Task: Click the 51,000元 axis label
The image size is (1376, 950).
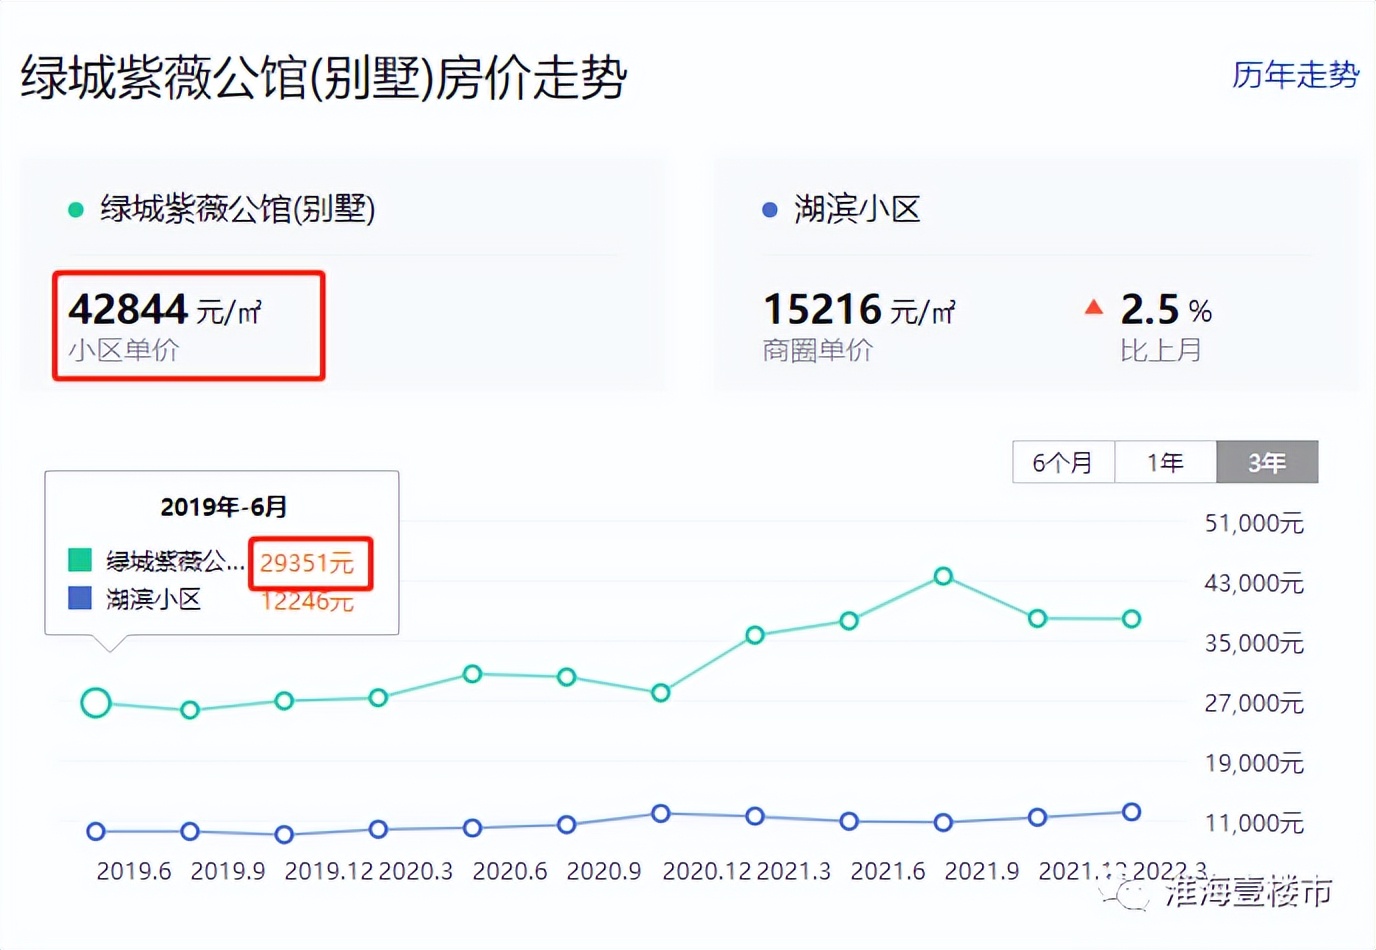Action: pyautogui.click(x=1254, y=523)
